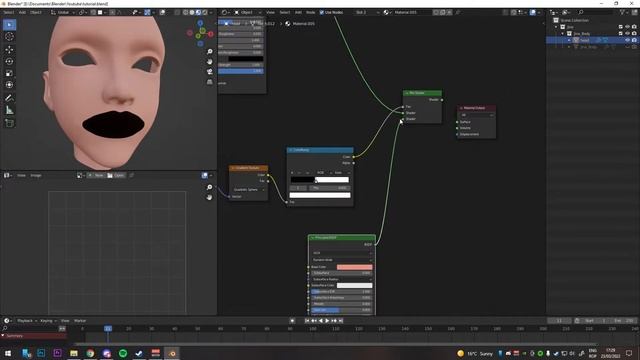Image resolution: width=640 pixels, height=360 pixels.
Task: Open the View menu in node editor
Action: 270,13
